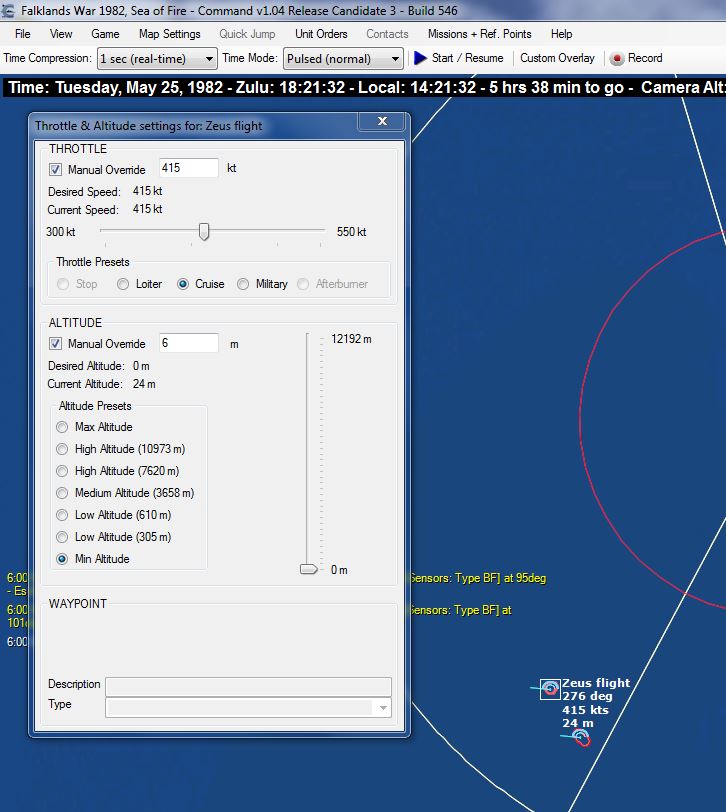The width and height of the screenshot is (726, 812).
Task: Open the File menu
Action: pyautogui.click(x=23, y=34)
